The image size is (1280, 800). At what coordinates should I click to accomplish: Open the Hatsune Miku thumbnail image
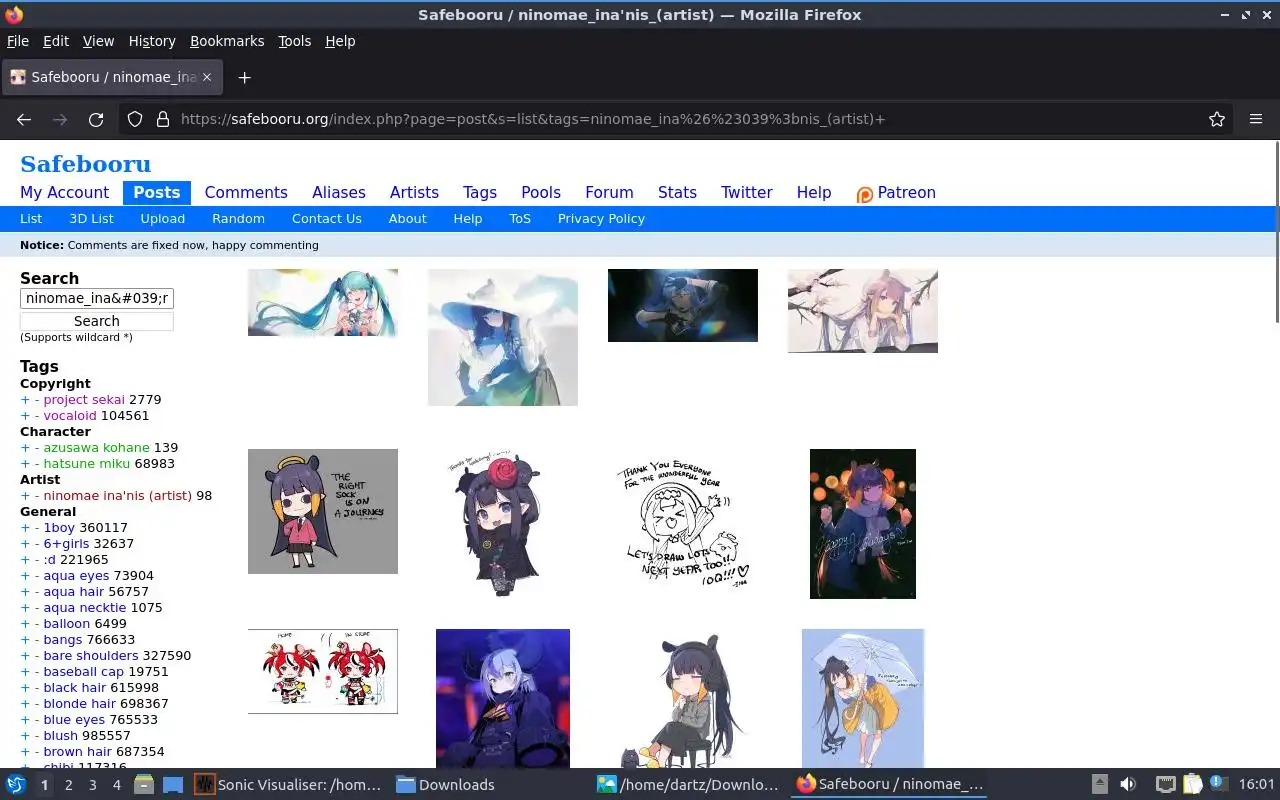(323, 302)
